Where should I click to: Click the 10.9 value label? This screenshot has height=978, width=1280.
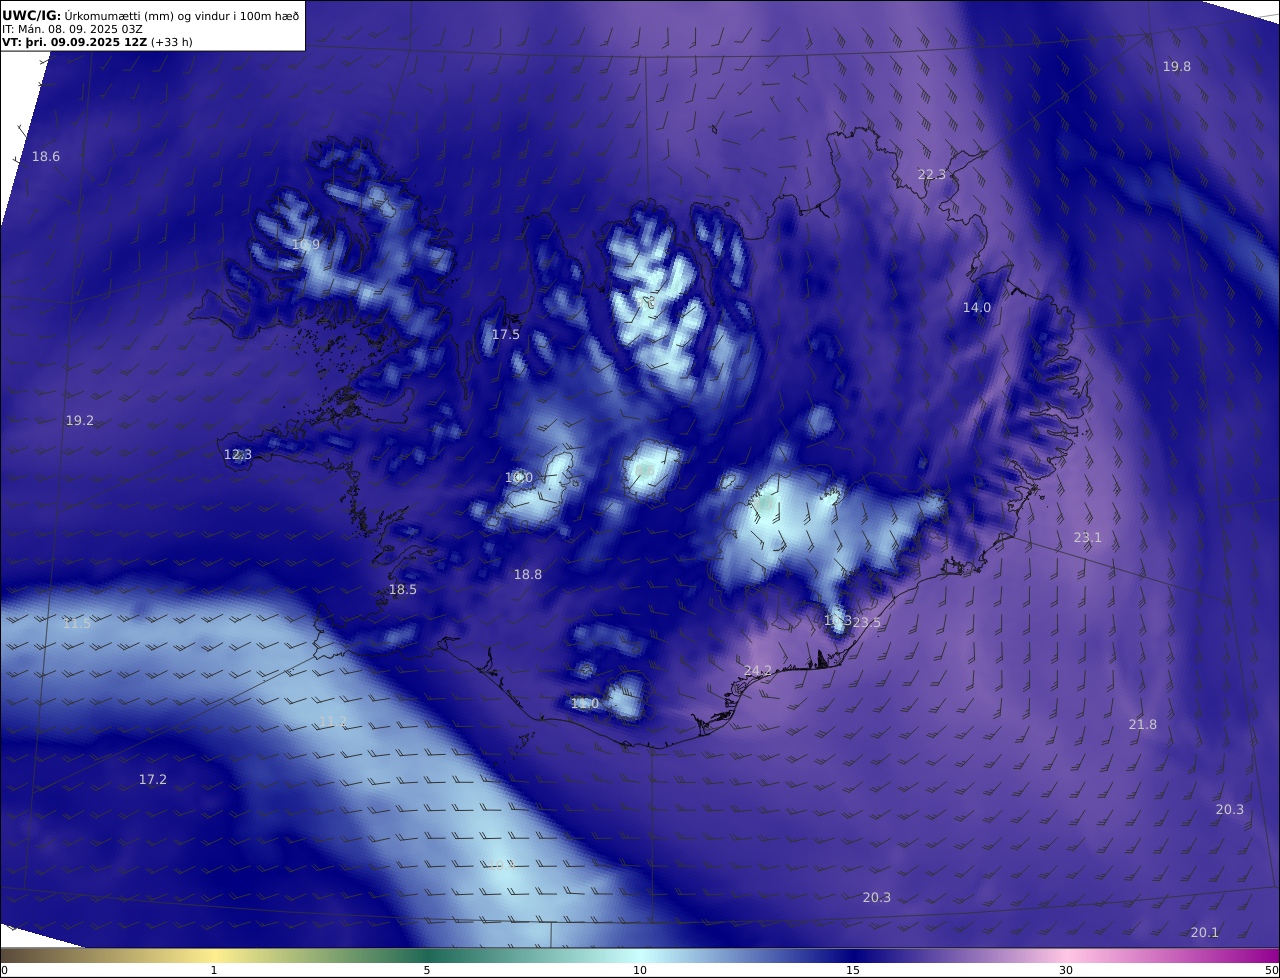click(x=306, y=245)
